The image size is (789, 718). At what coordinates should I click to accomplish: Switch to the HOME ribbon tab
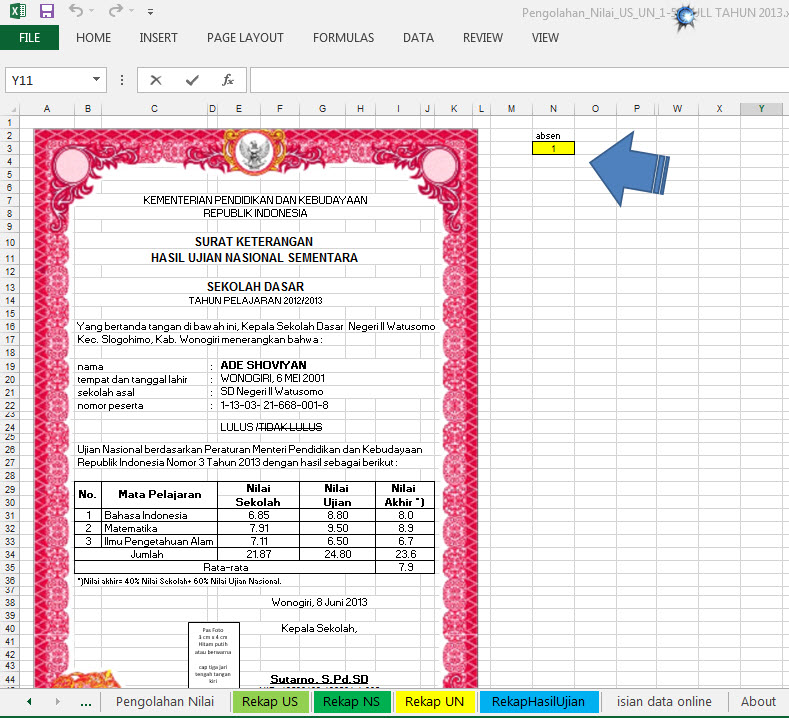tap(94, 38)
